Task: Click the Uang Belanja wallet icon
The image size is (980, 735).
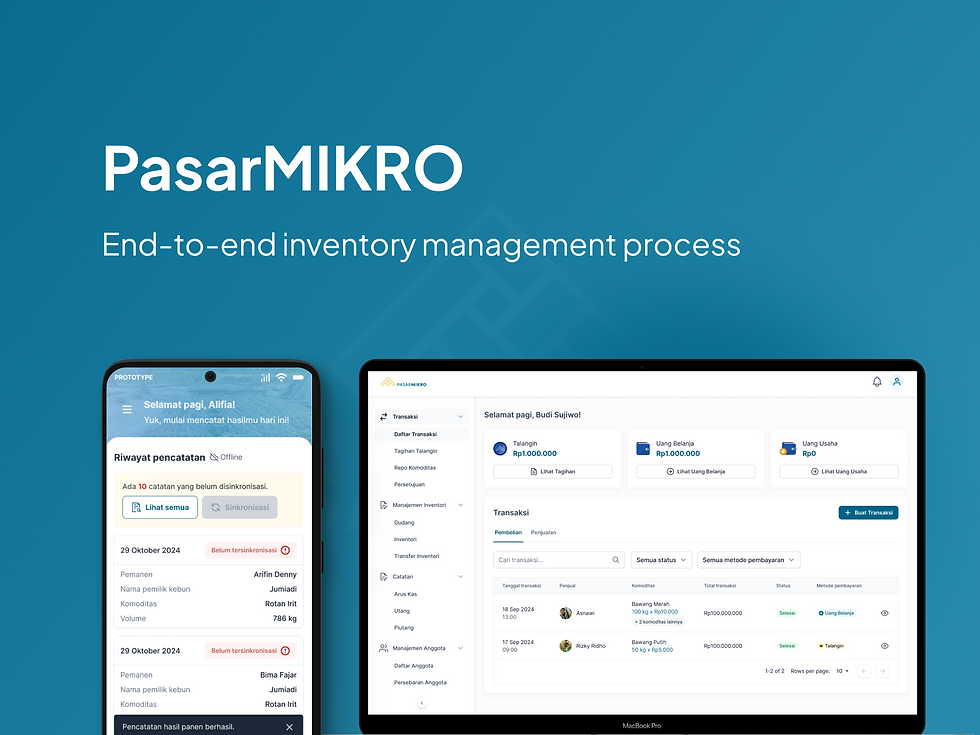Action: point(643,448)
